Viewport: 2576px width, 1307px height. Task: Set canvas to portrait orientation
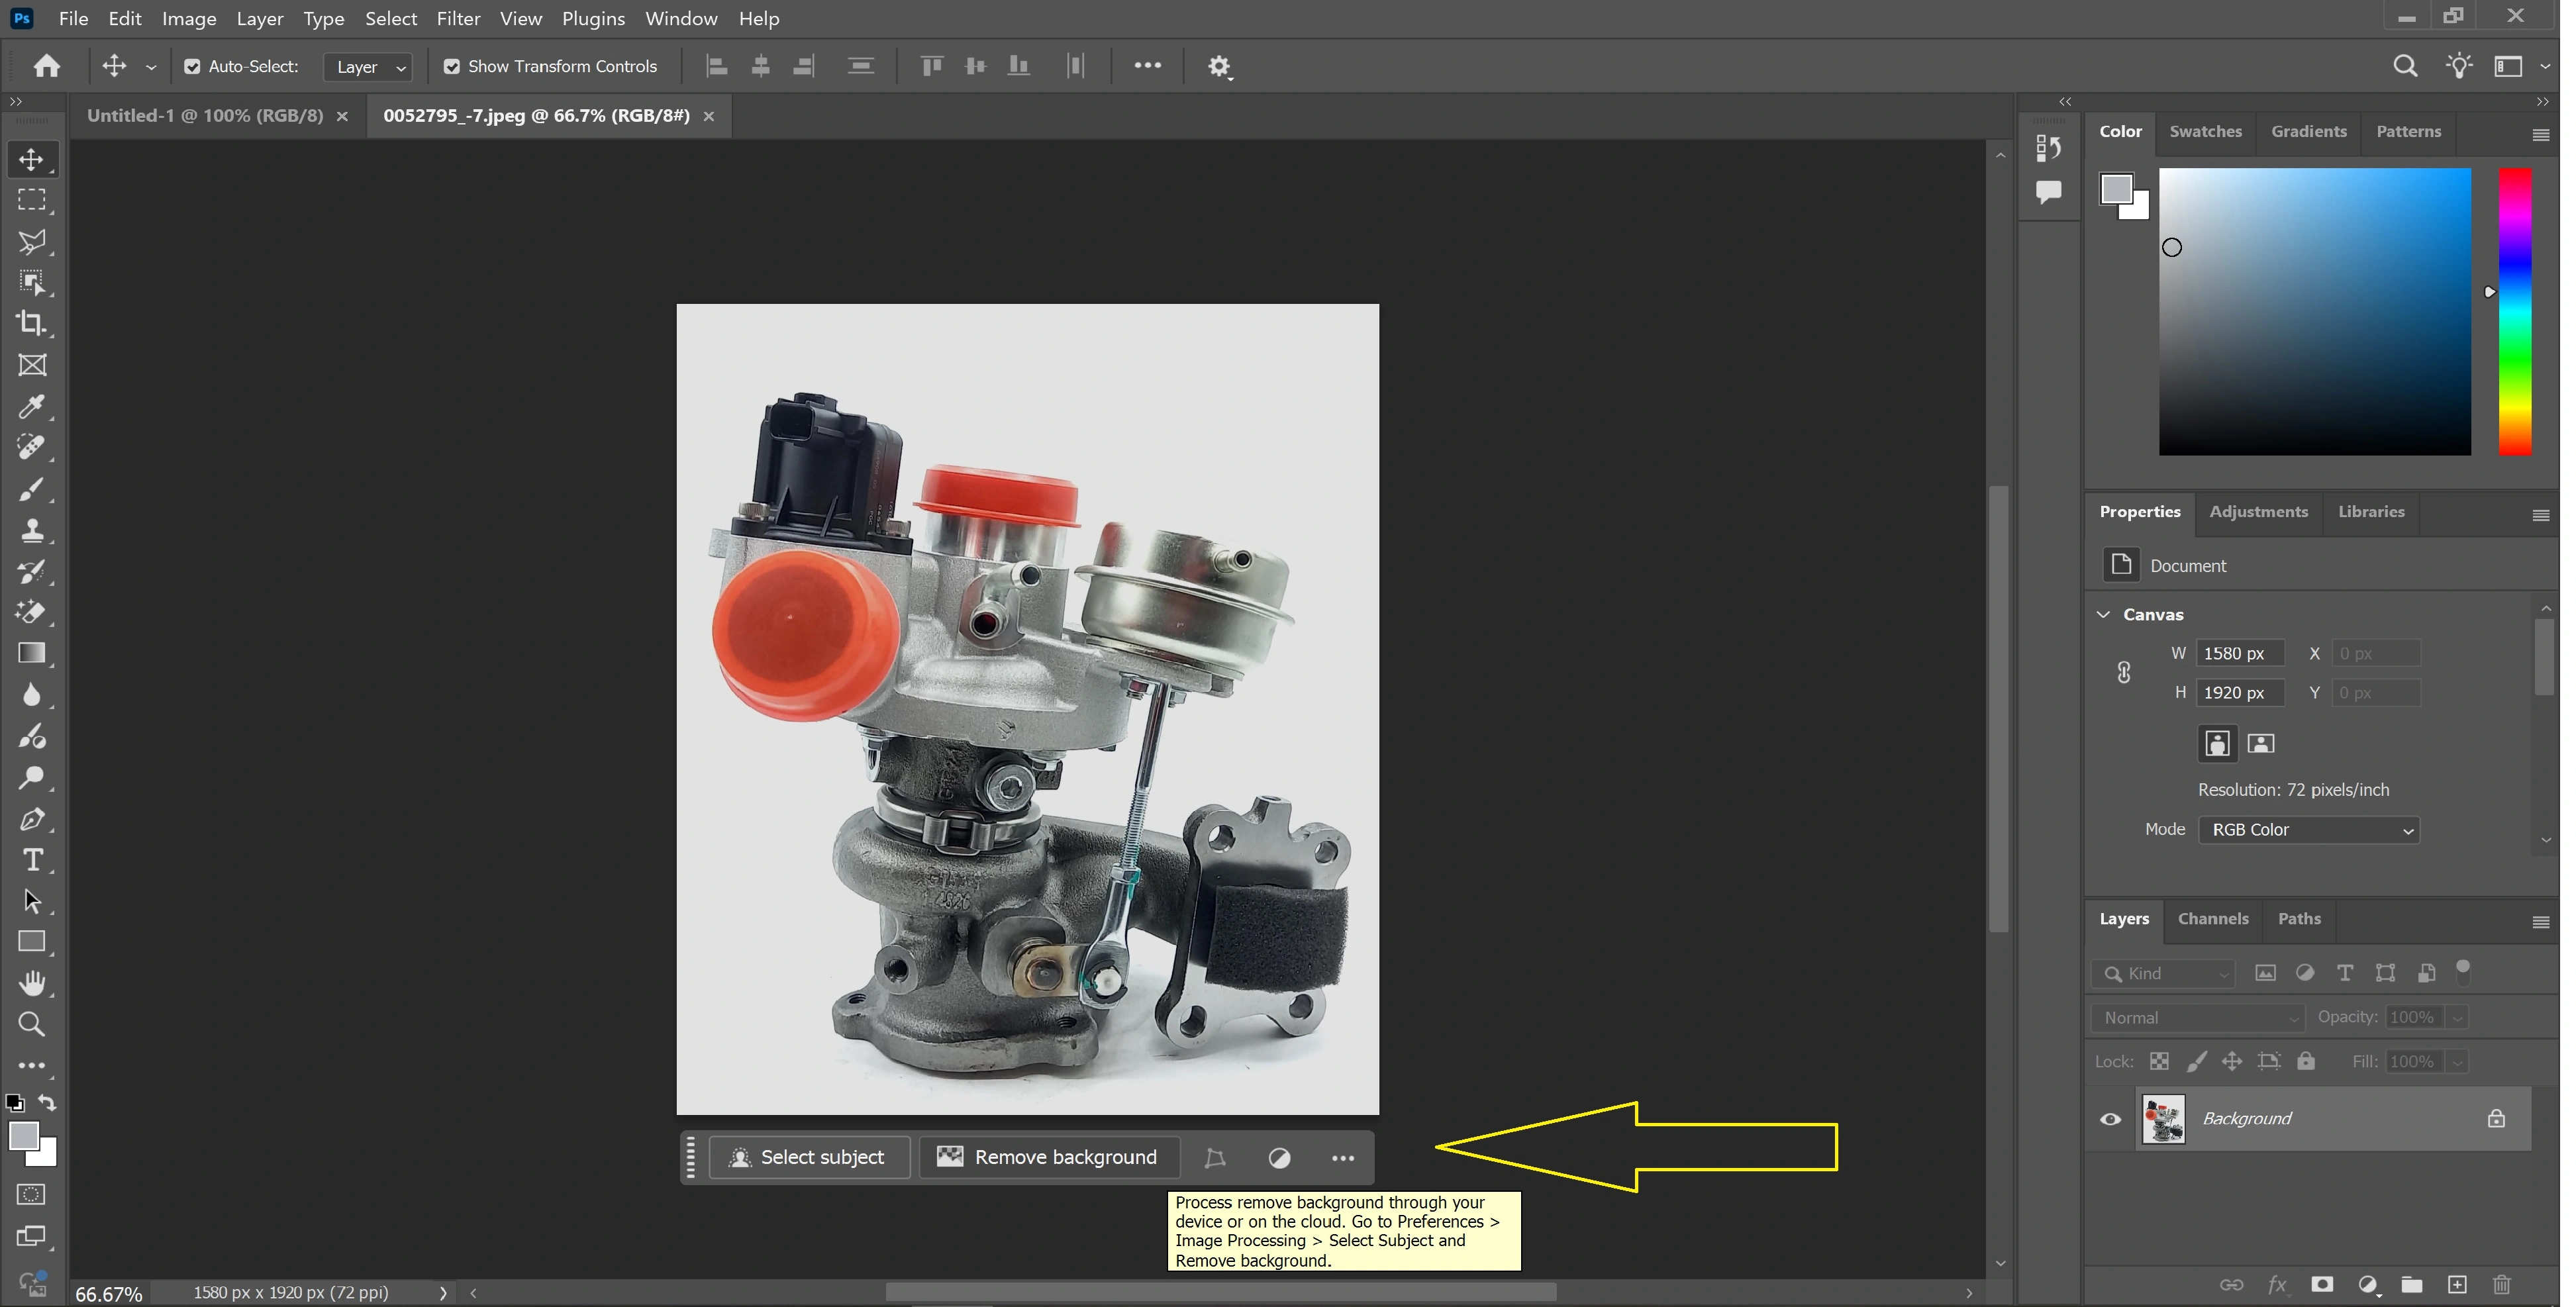point(2217,743)
